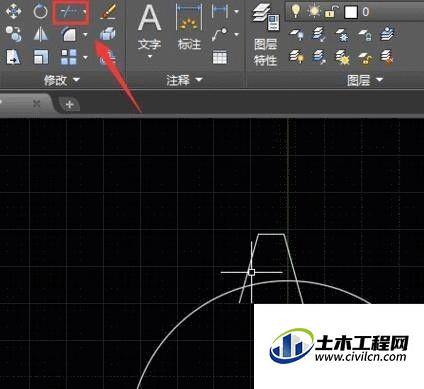
Task: Insert a table with the Table icon
Action: [x=220, y=57]
